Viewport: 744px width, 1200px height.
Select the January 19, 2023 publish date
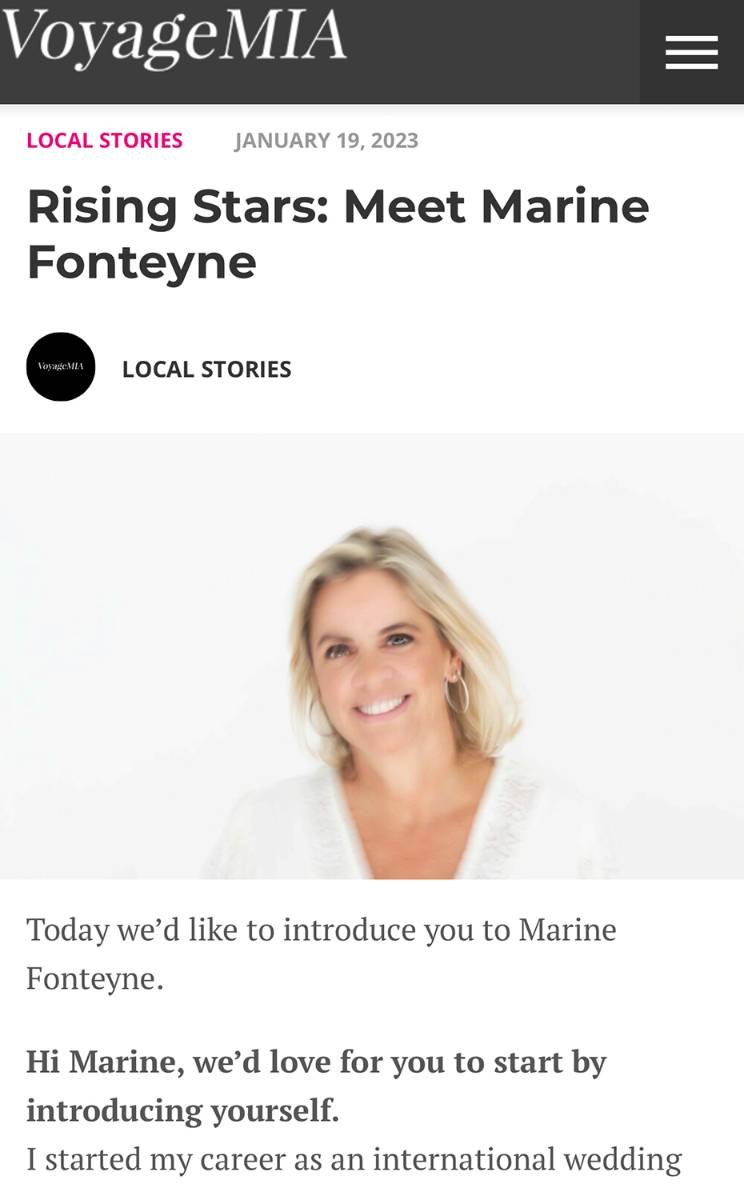tap(327, 140)
